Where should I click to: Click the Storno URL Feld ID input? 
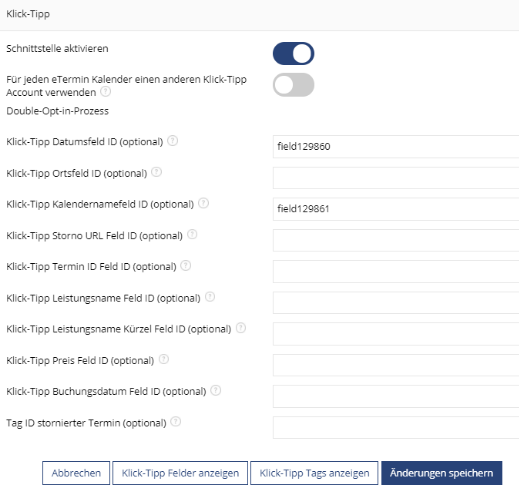point(396,240)
